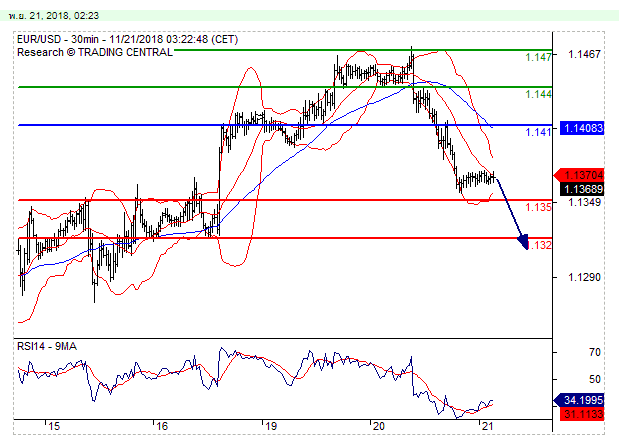Click the red RSI MA value 31.1133 tag

[582, 414]
